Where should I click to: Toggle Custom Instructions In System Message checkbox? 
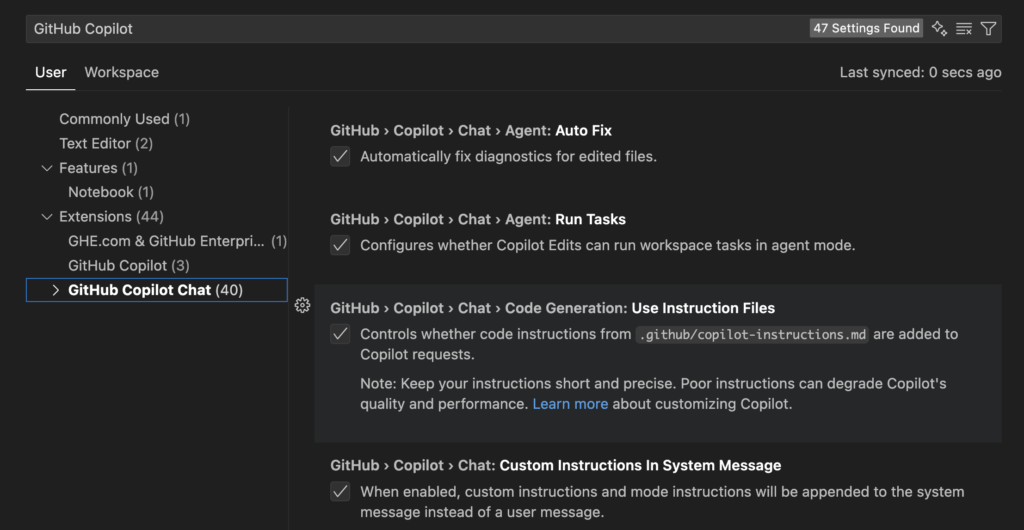pos(340,491)
